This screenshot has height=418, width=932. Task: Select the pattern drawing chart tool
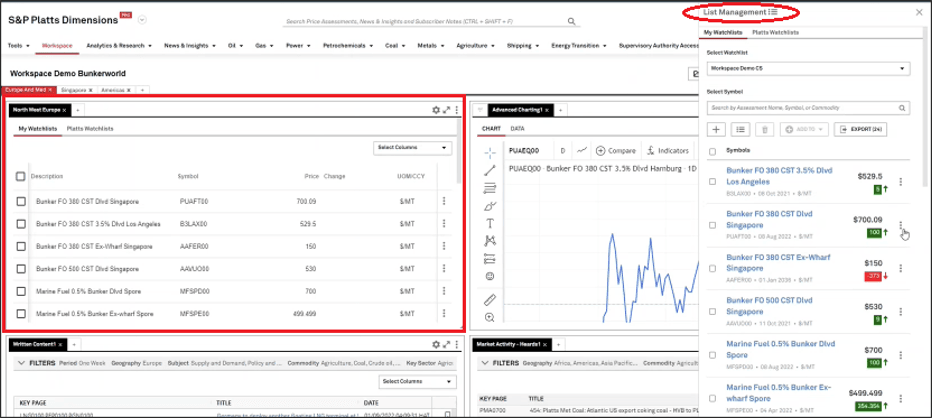[x=490, y=241]
